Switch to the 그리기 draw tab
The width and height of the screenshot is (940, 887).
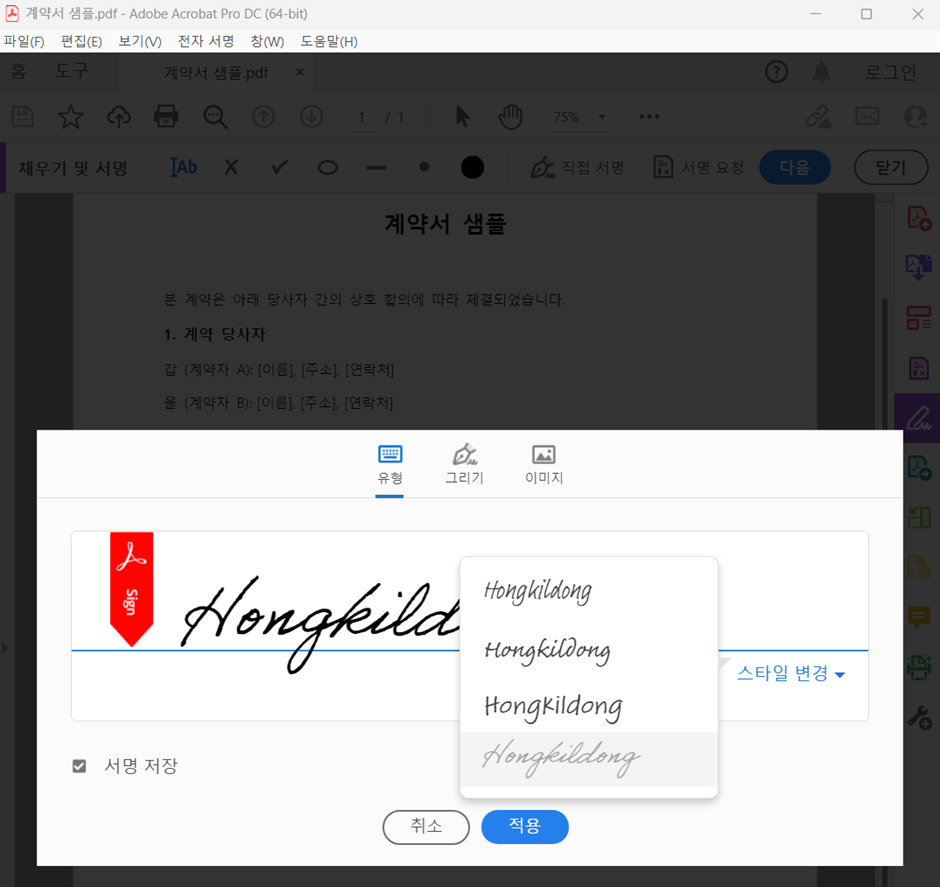pos(464,466)
